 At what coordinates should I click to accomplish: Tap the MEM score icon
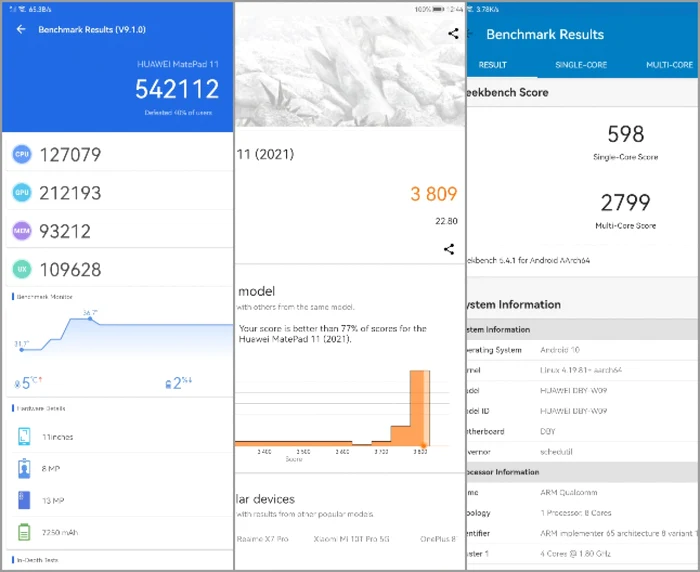tap(21, 231)
